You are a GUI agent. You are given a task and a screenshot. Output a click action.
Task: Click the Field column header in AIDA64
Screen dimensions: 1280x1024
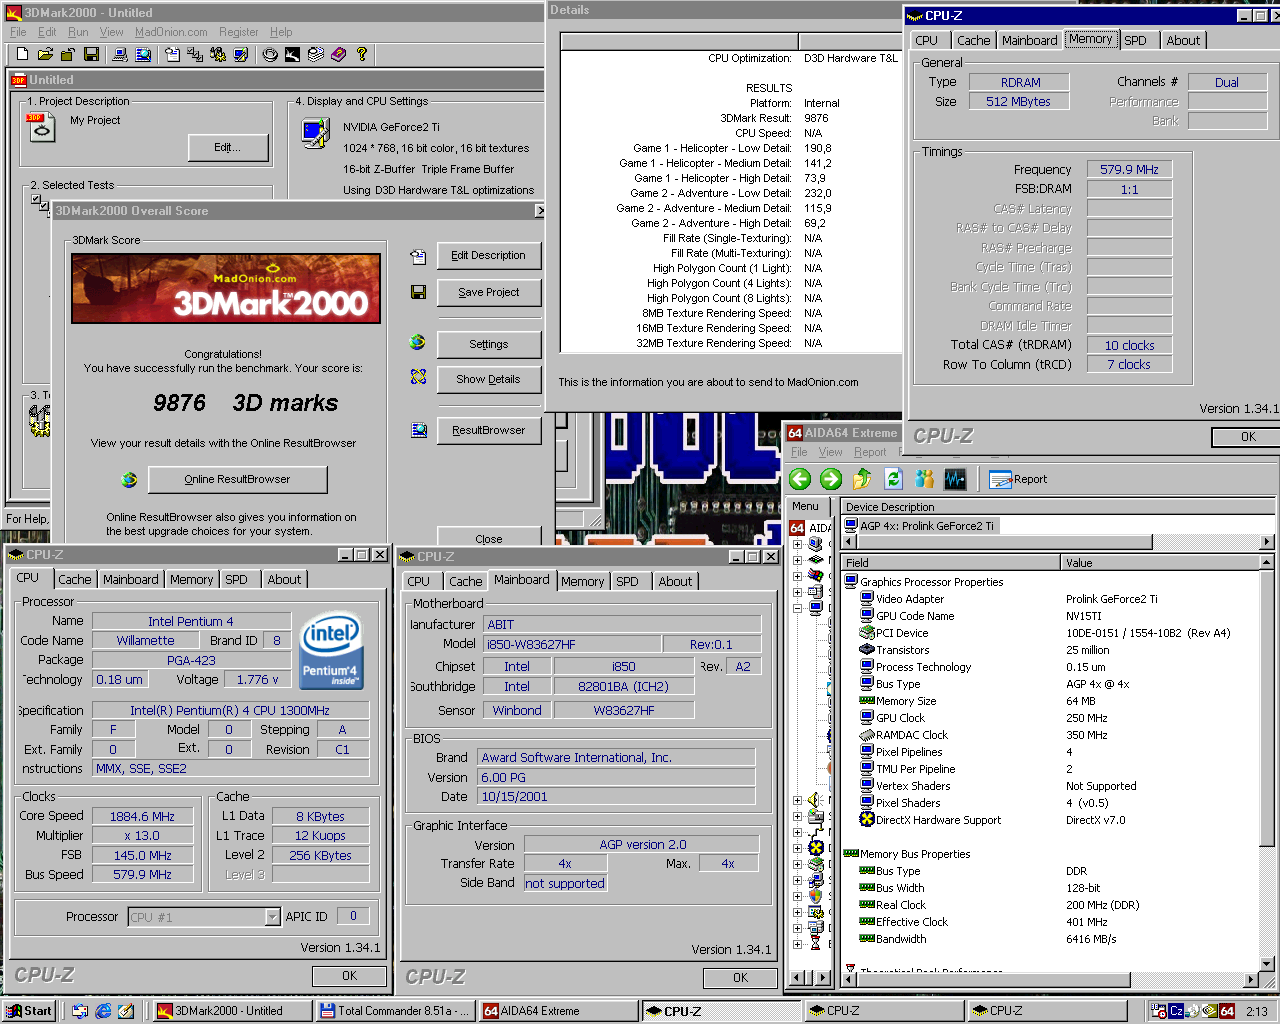(x=950, y=563)
